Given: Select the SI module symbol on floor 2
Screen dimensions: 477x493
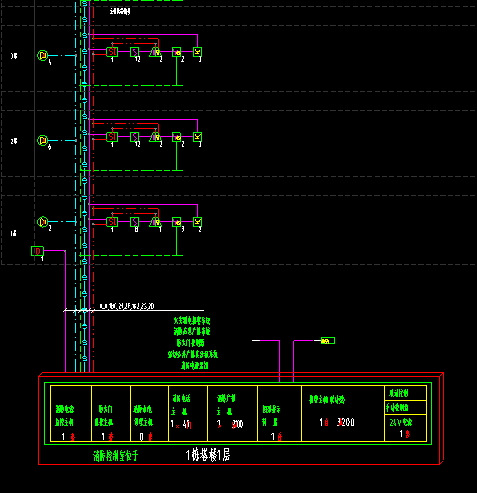Looking at the screenshot, I should [112, 137].
